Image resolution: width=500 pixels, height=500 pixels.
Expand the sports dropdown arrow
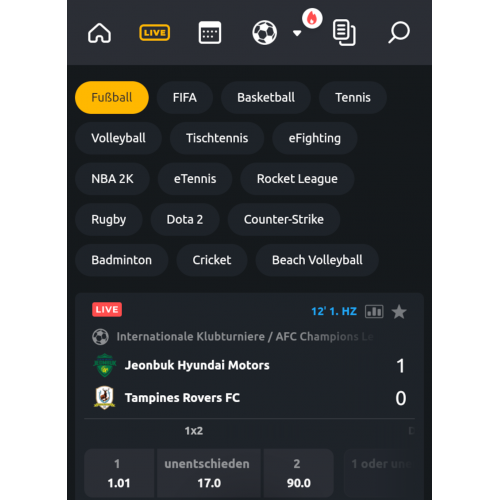297,33
